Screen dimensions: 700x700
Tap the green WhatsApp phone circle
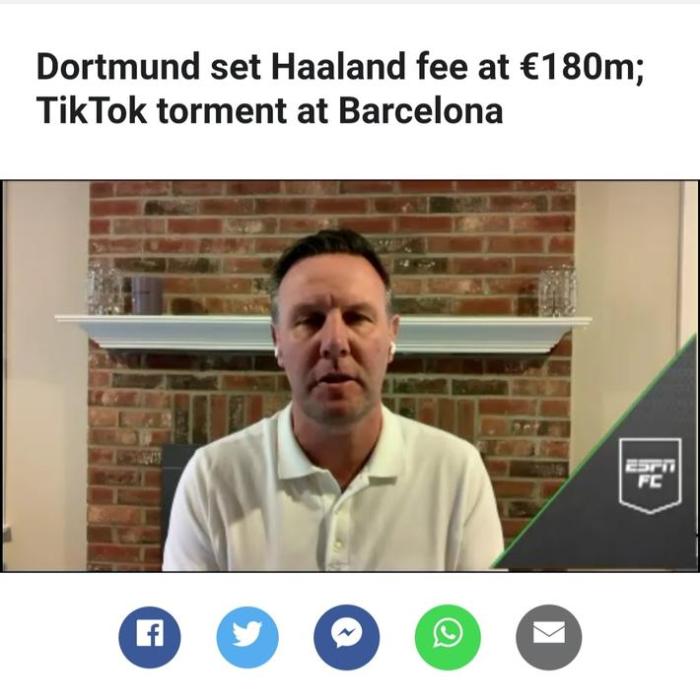pos(448,637)
